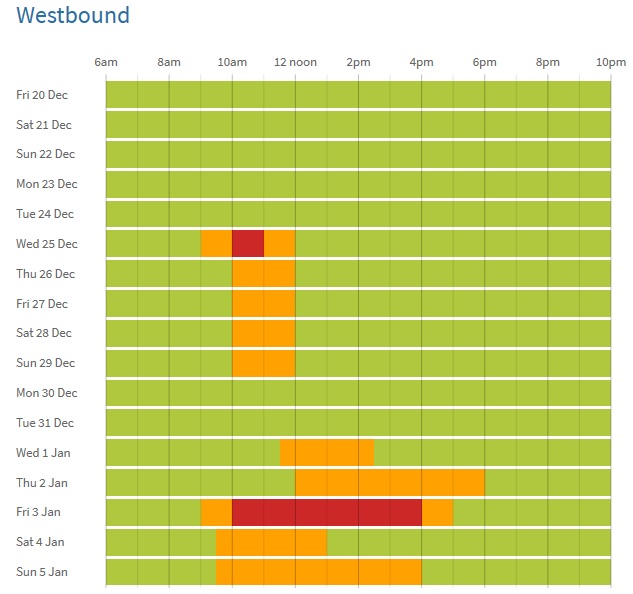Select the orange segment on Wed 1 Jan
Image resolution: width=633 pixels, height=594 pixels.
coord(327,452)
